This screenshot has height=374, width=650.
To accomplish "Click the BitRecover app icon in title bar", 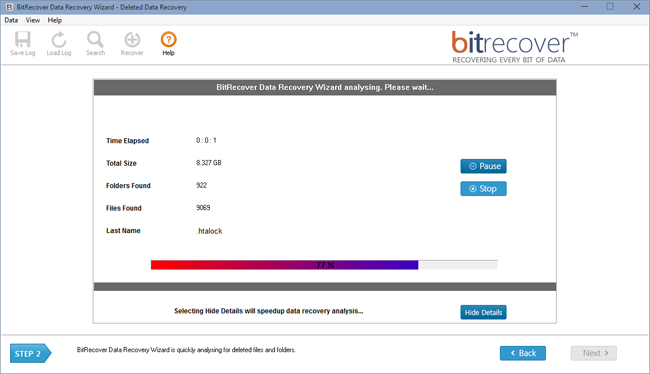I will pyautogui.click(x=9, y=7).
